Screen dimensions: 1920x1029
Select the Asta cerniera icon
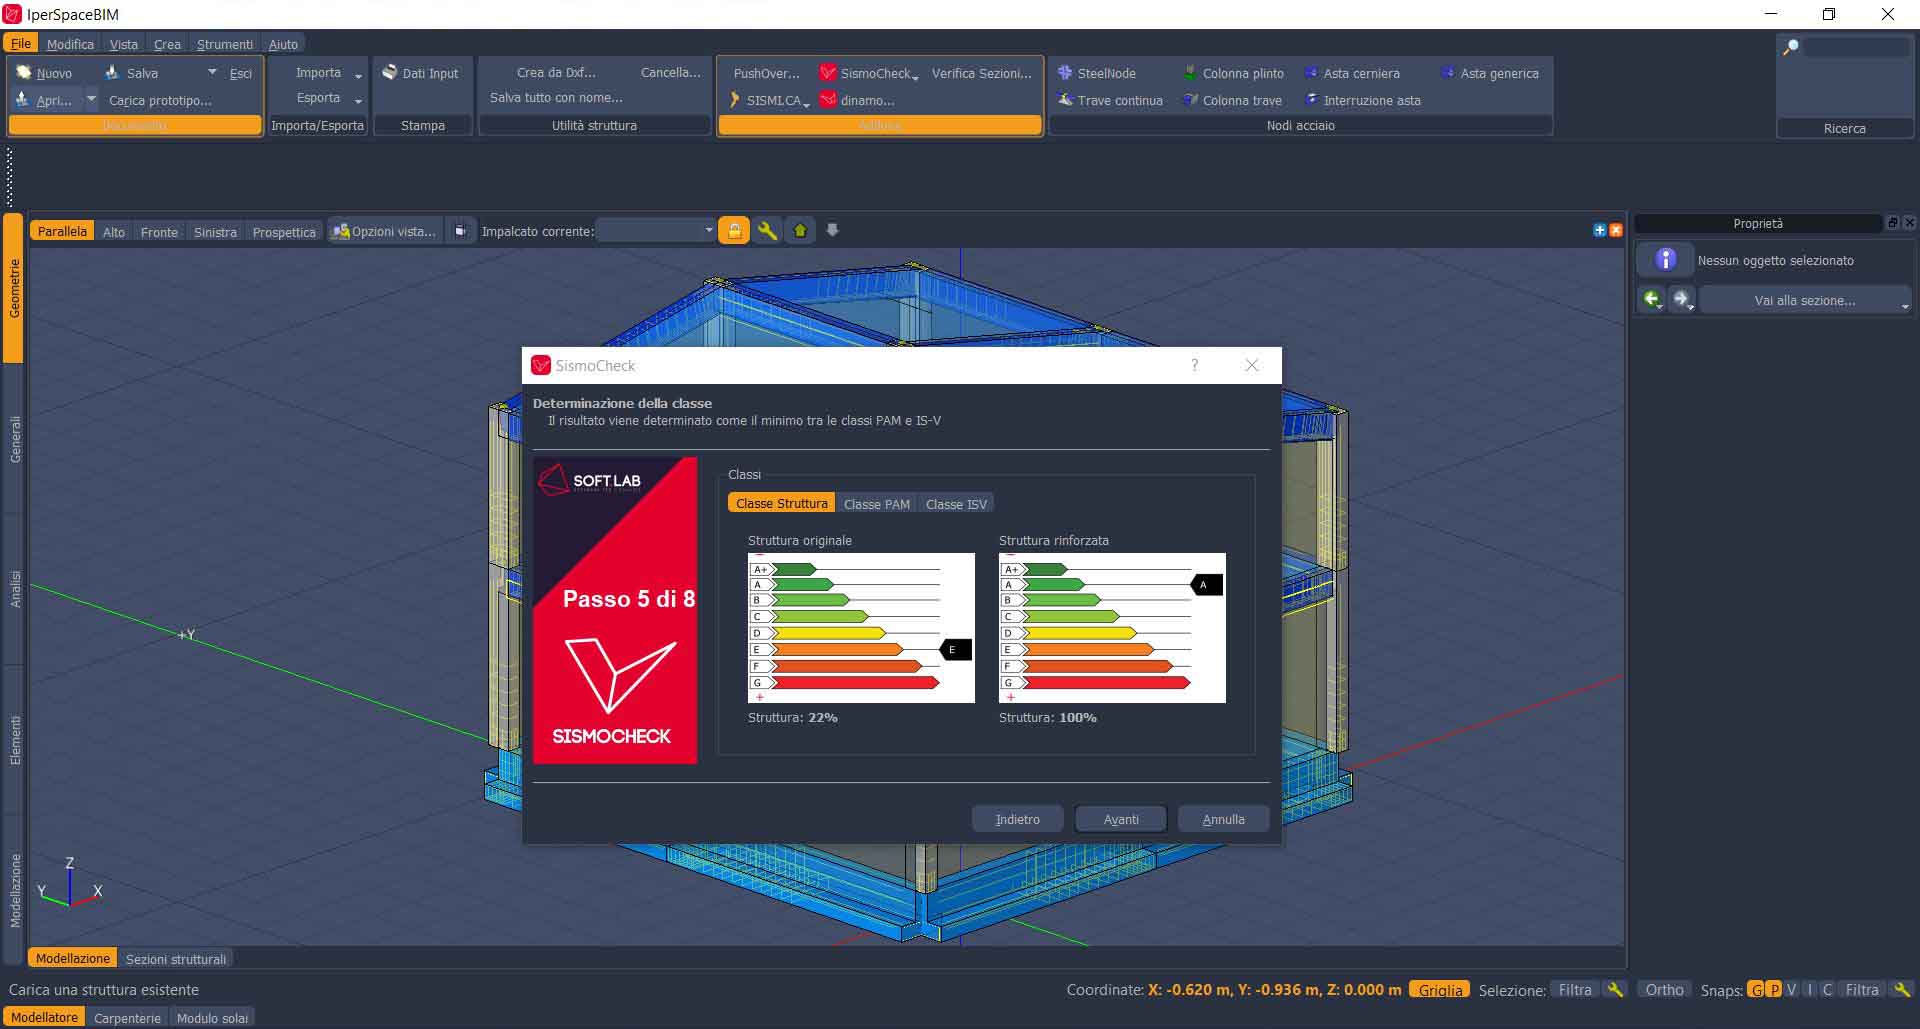click(1311, 73)
